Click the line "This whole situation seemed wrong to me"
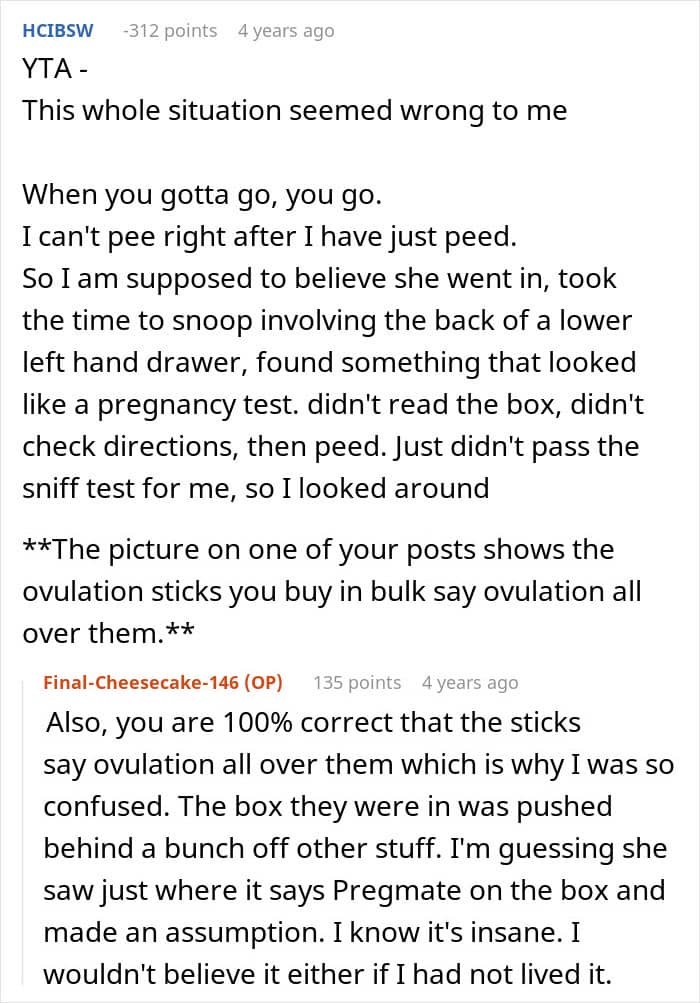The height and width of the screenshot is (1003, 700). coord(294,109)
